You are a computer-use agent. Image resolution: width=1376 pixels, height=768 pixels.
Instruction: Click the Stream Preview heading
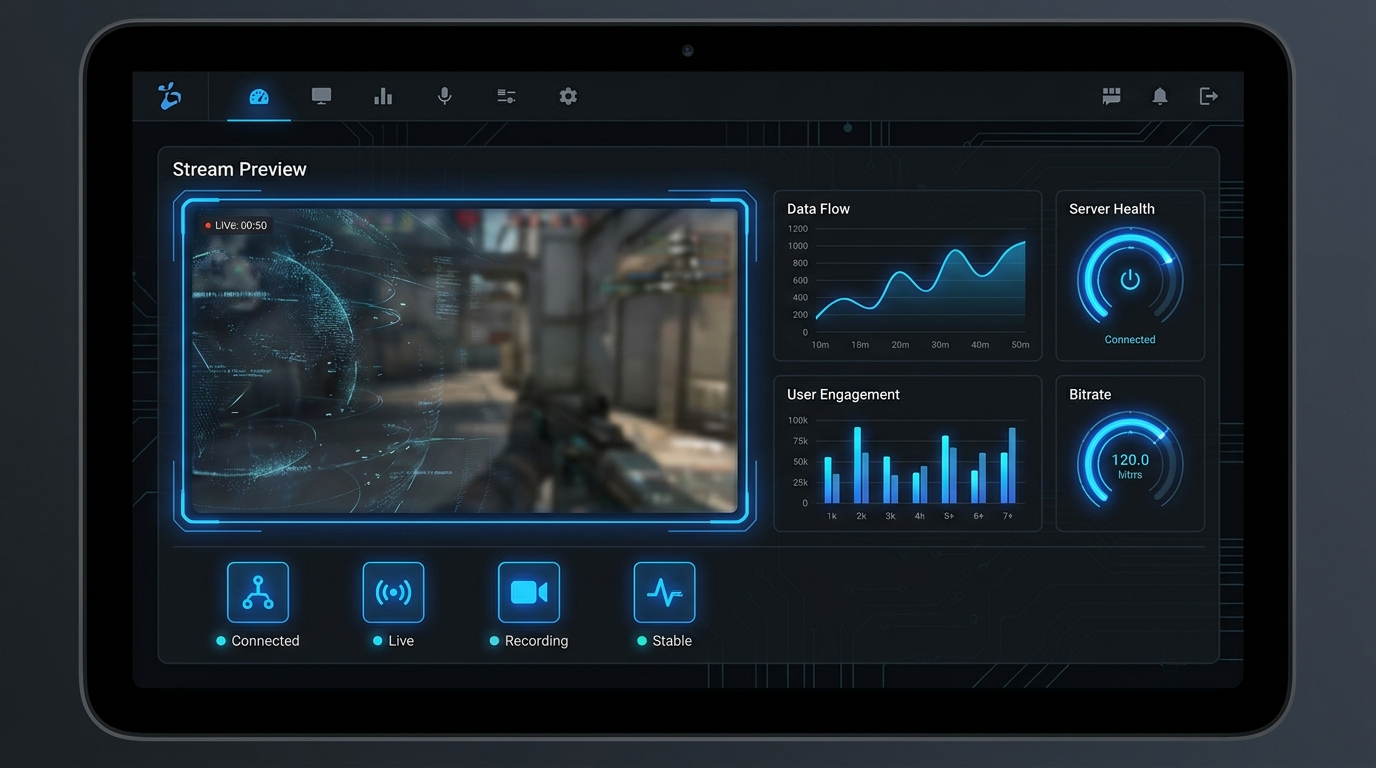coord(240,169)
